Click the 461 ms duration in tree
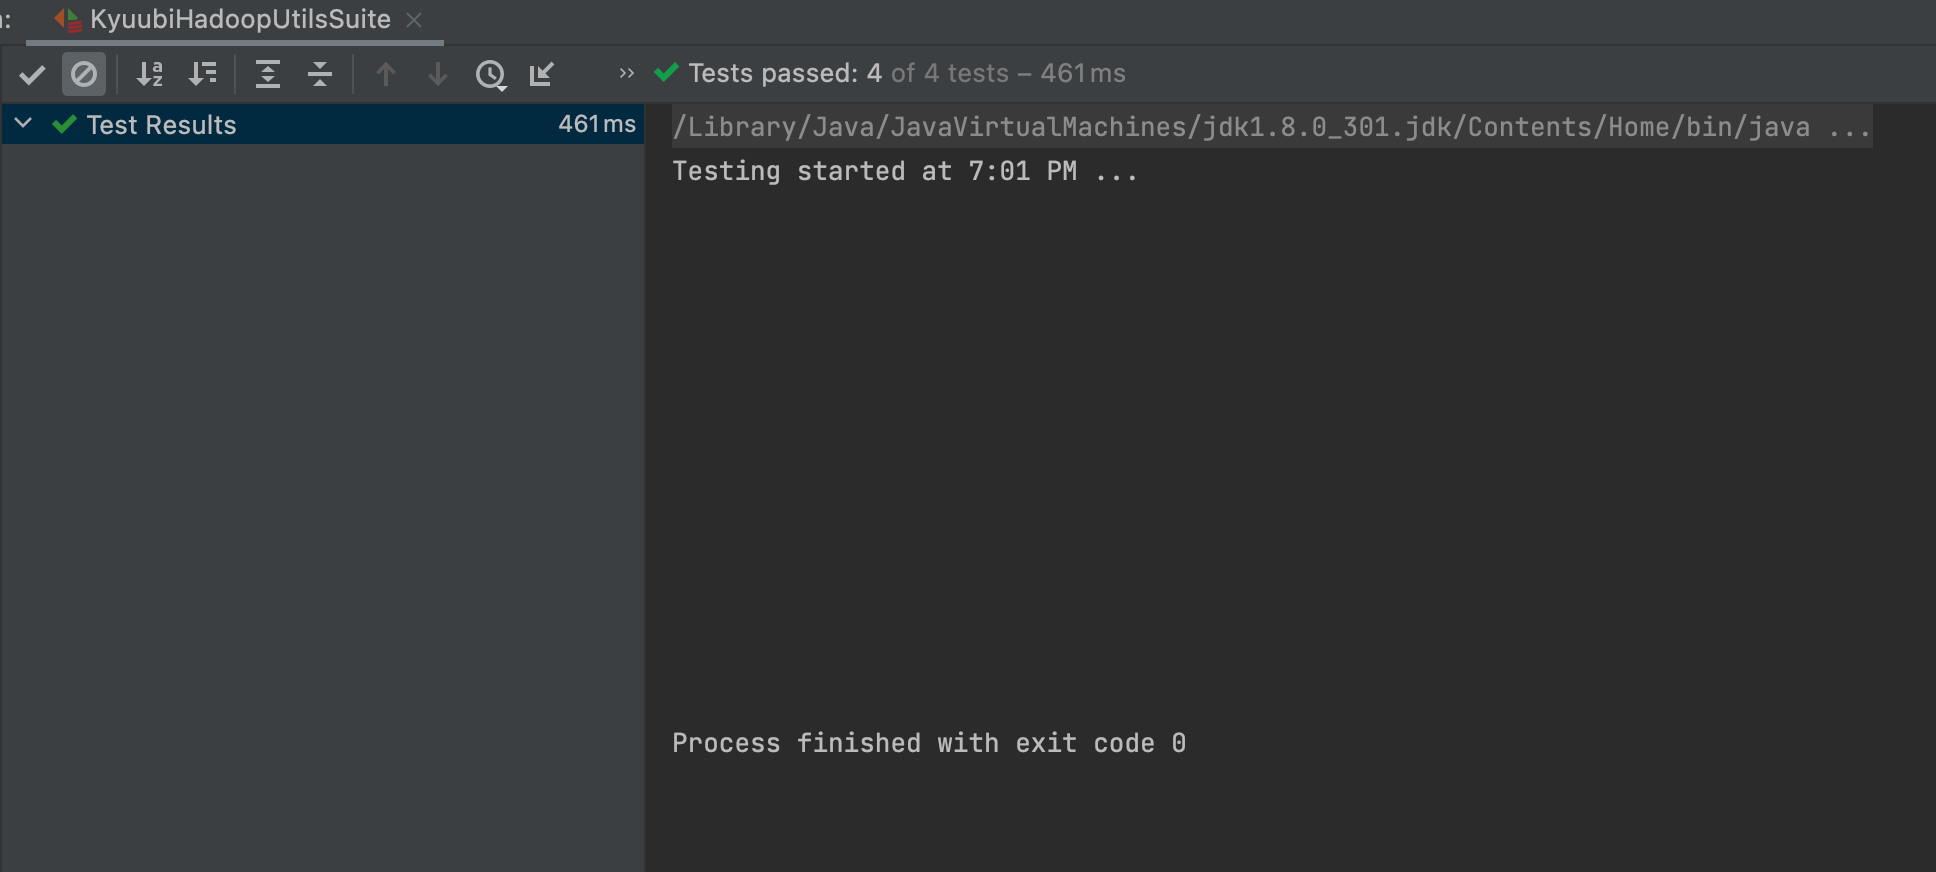 click(597, 124)
